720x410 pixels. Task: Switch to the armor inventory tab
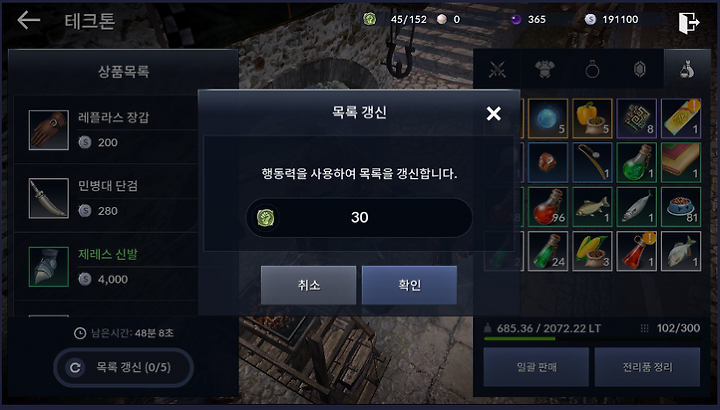[x=545, y=70]
